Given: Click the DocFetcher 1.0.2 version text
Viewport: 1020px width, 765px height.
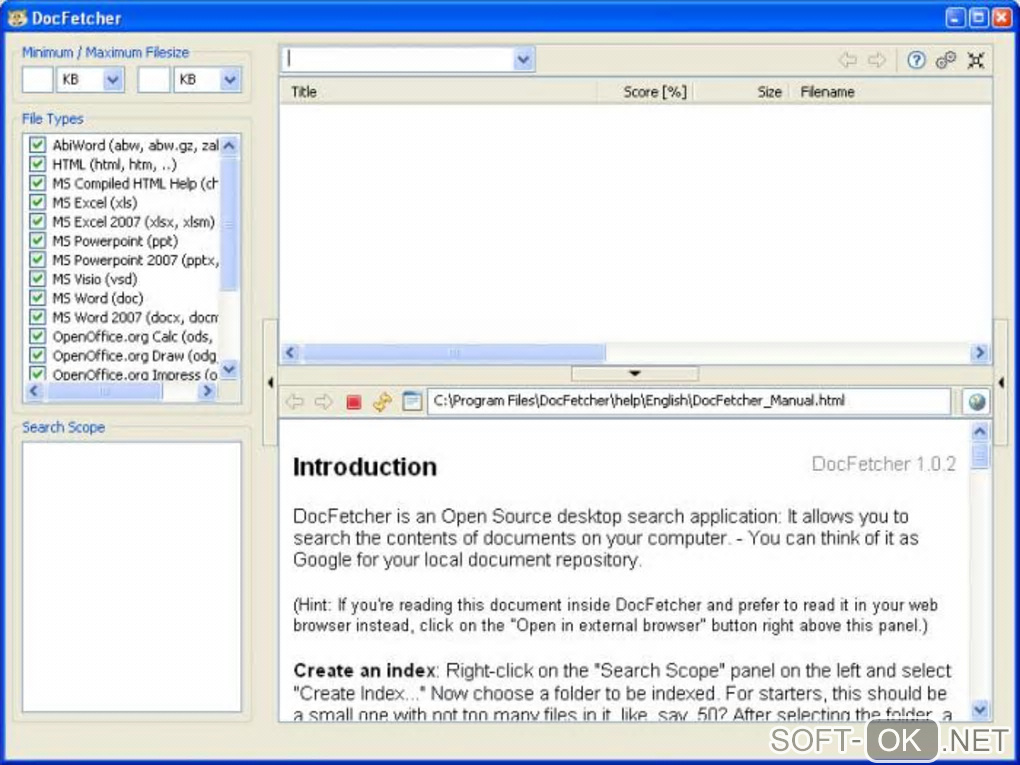Looking at the screenshot, I should (883, 464).
